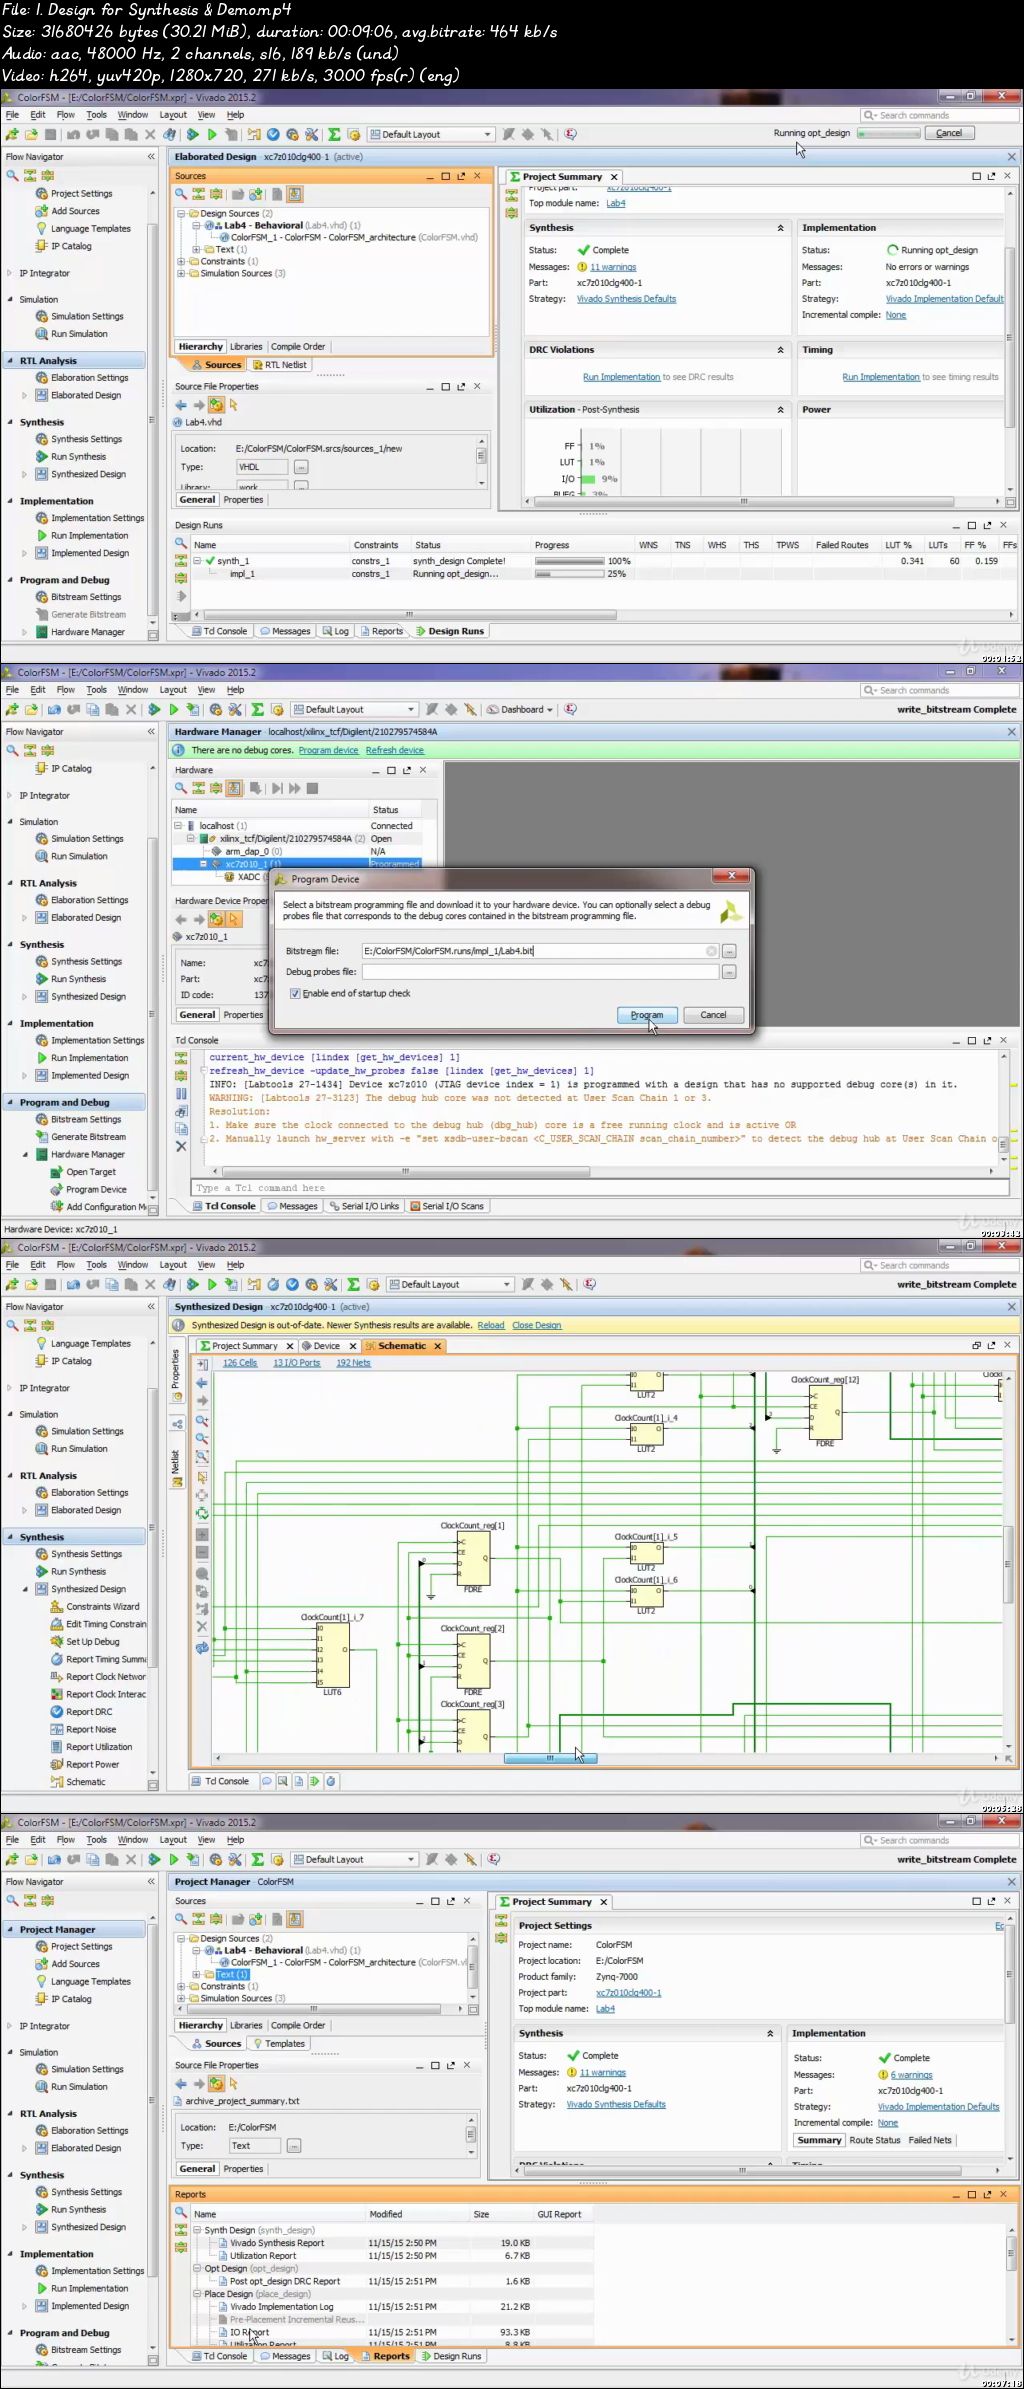This screenshot has height=2389, width=1024.
Task: Click forward arrow icon in schematic toolbar
Action: 202,1401
